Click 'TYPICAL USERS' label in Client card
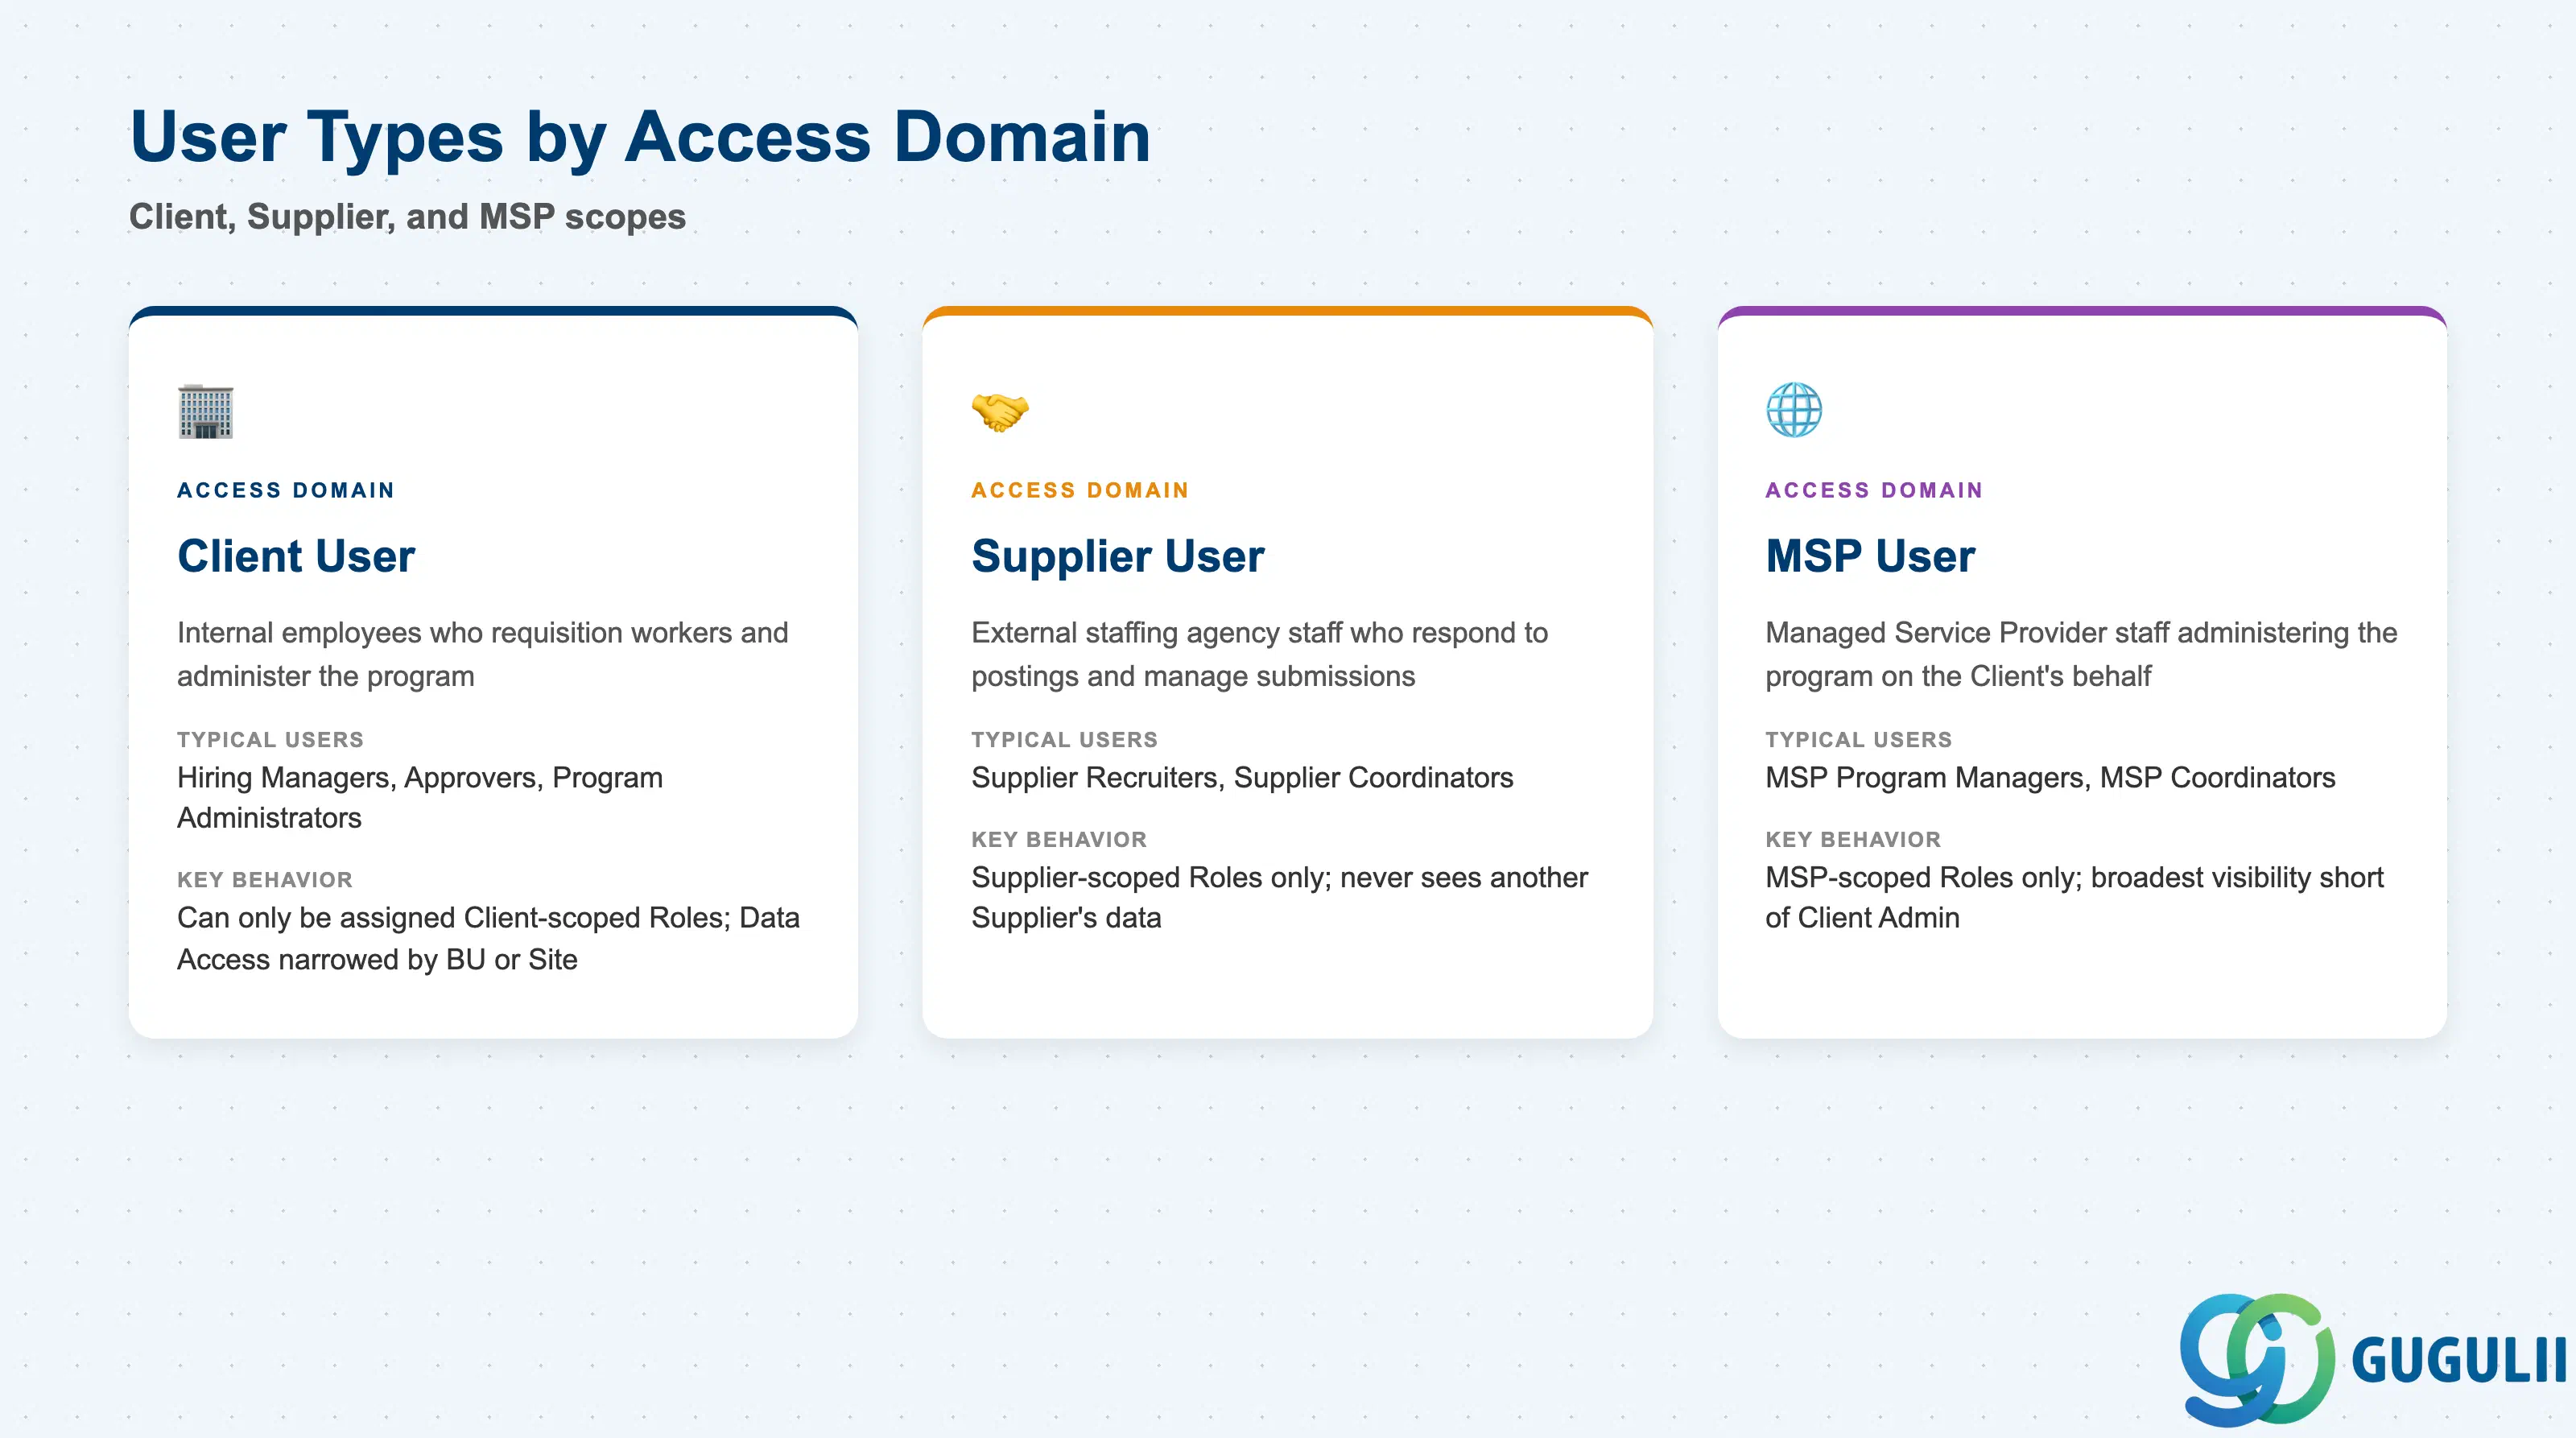The width and height of the screenshot is (2576, 1438). 270,740
